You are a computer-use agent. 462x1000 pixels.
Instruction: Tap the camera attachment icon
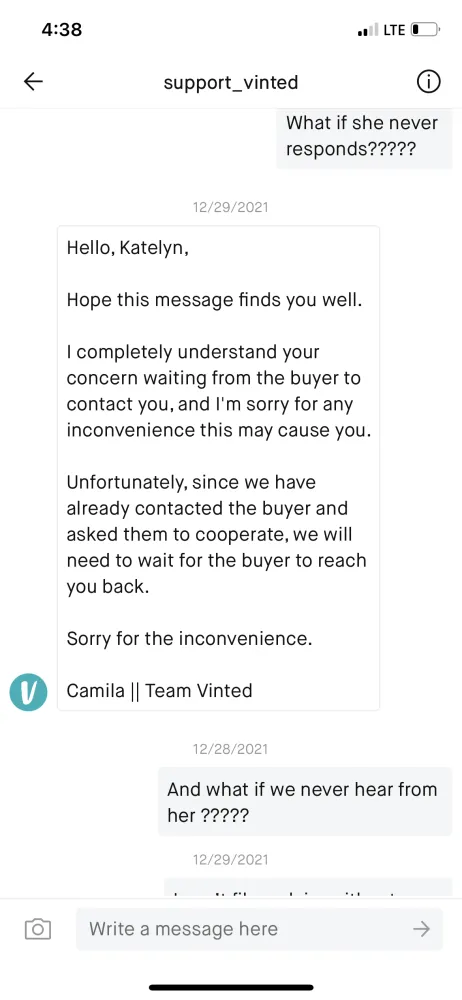[38, 929]
